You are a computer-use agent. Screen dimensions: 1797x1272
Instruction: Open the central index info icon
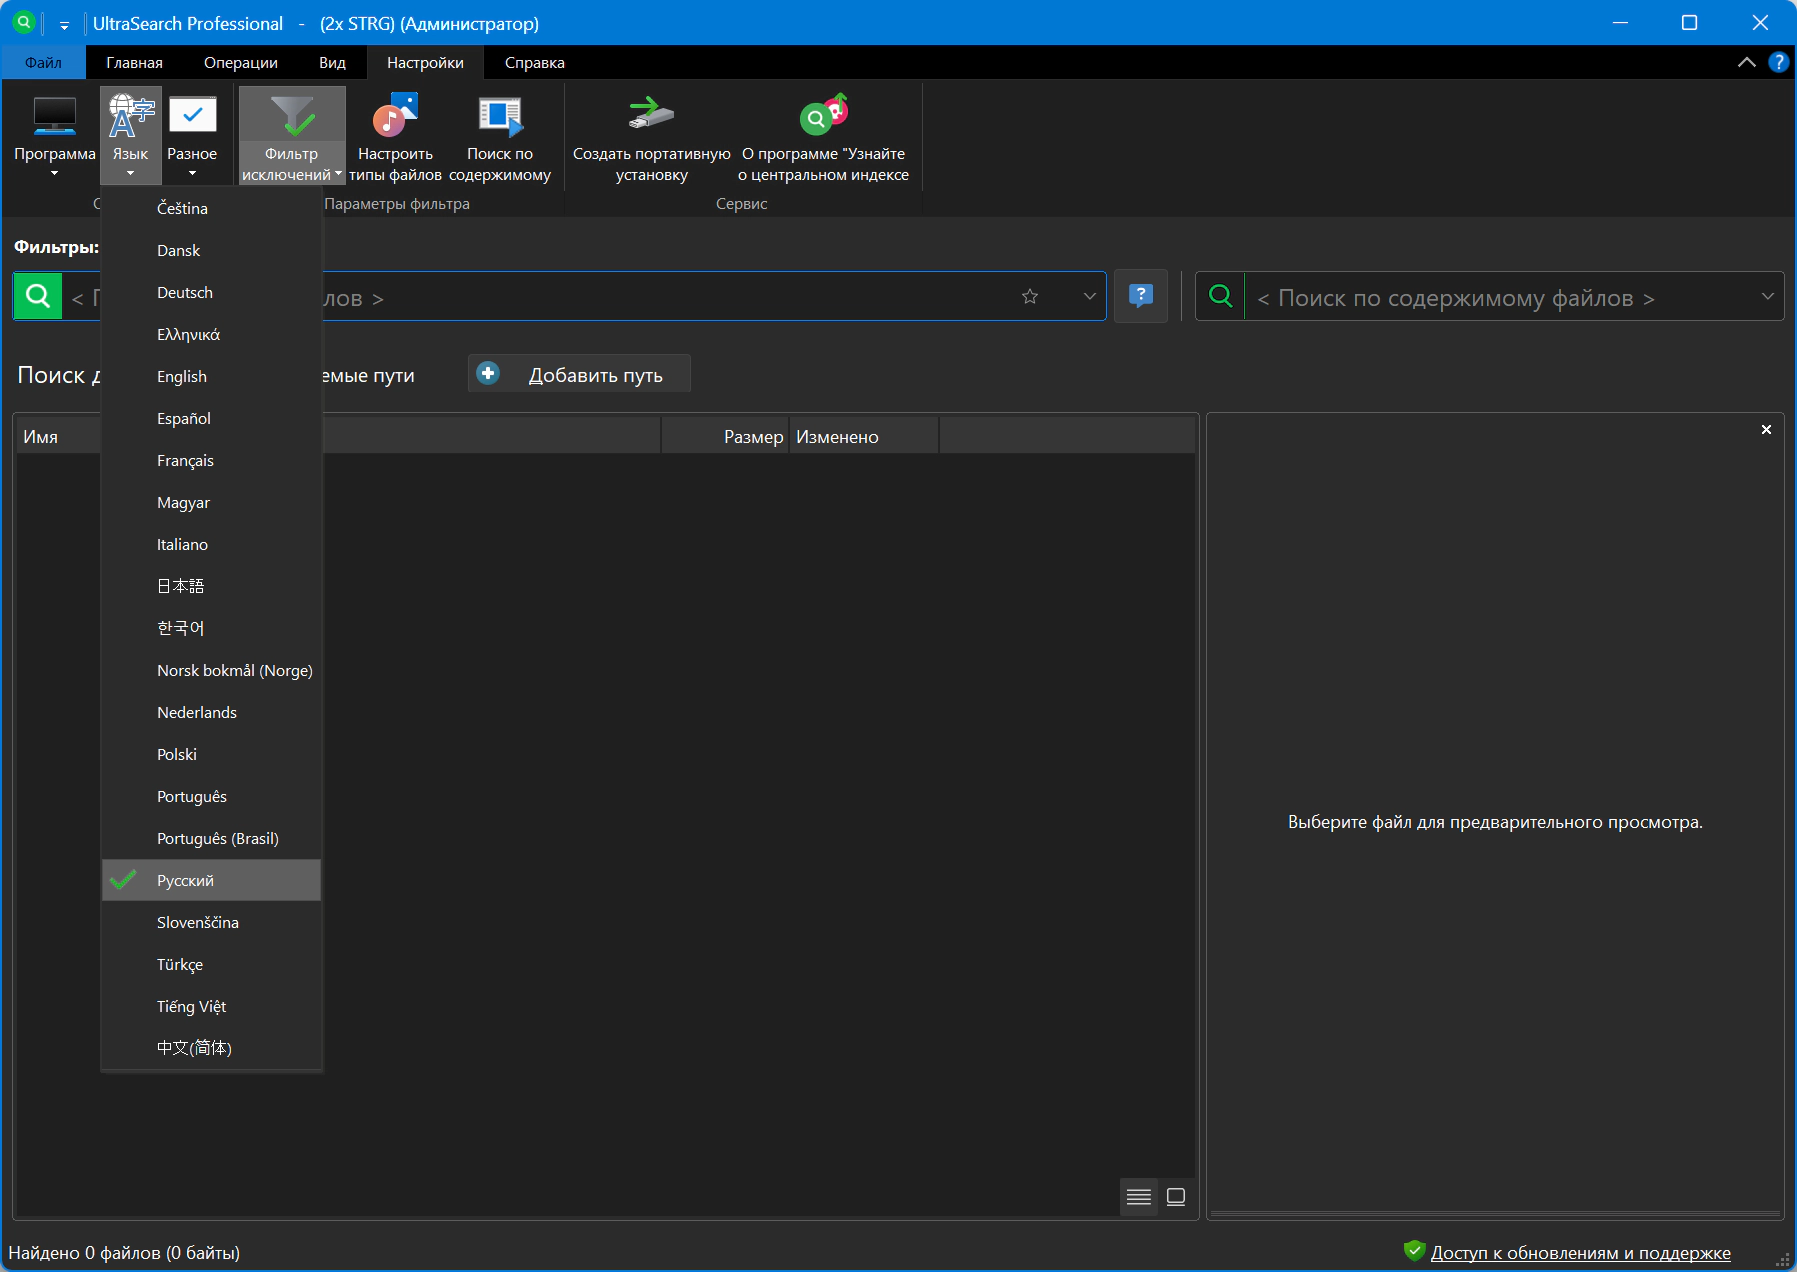824,116
